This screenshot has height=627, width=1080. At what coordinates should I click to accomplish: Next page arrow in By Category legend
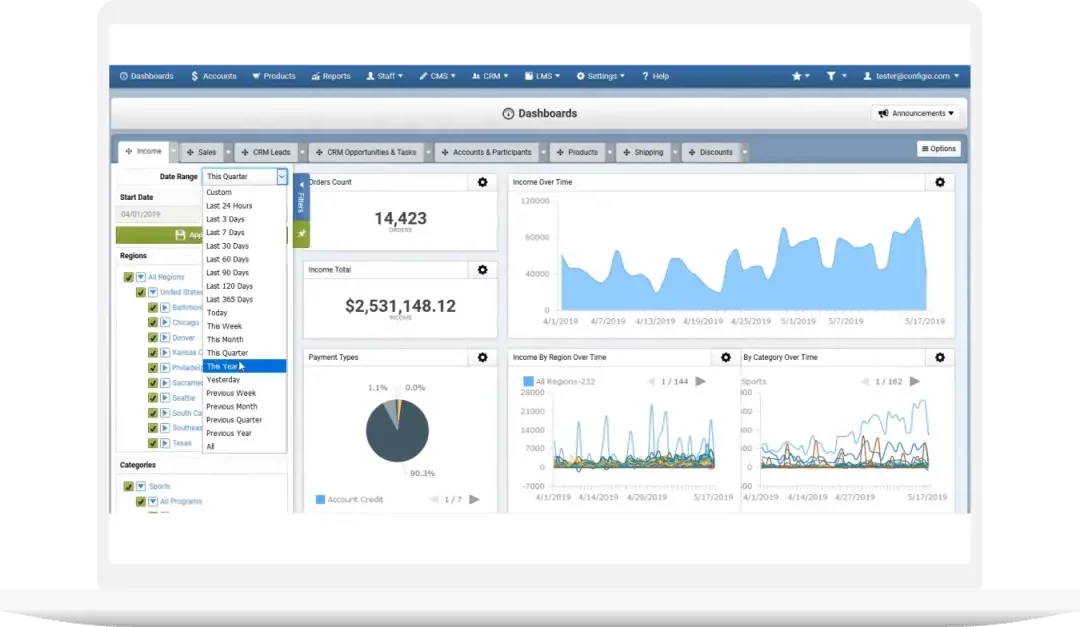[915, 382]
